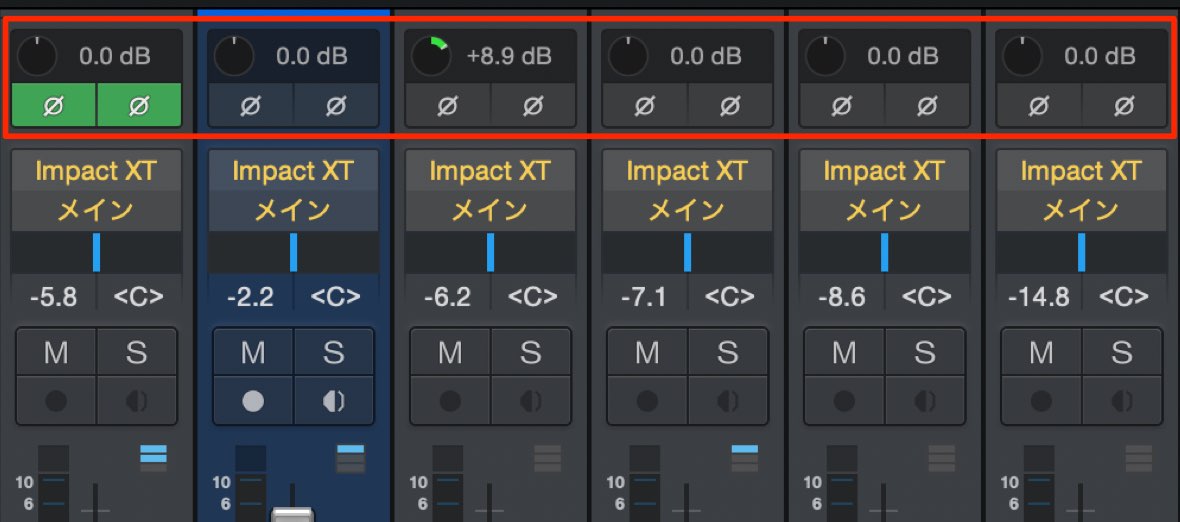
Task: Click the -7.1 volume value
Action: click(x=644, y=296)
